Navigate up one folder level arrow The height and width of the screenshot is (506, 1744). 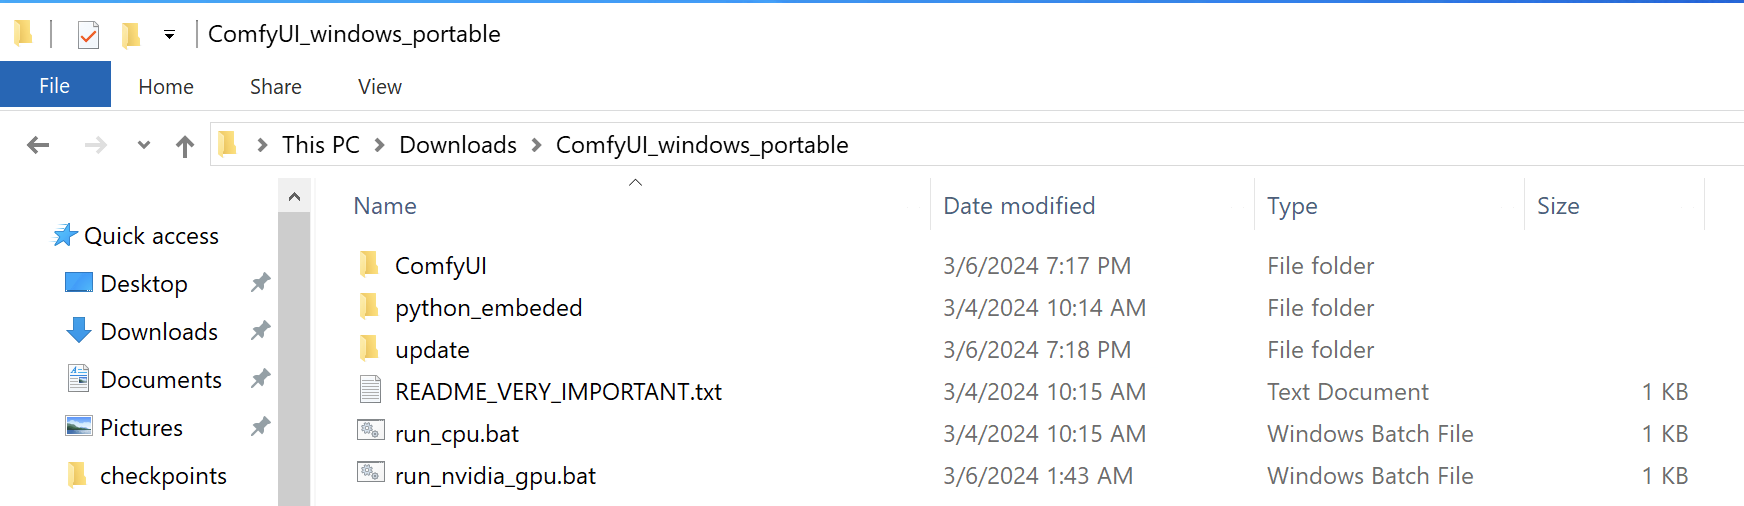click(x=185, y=147)
